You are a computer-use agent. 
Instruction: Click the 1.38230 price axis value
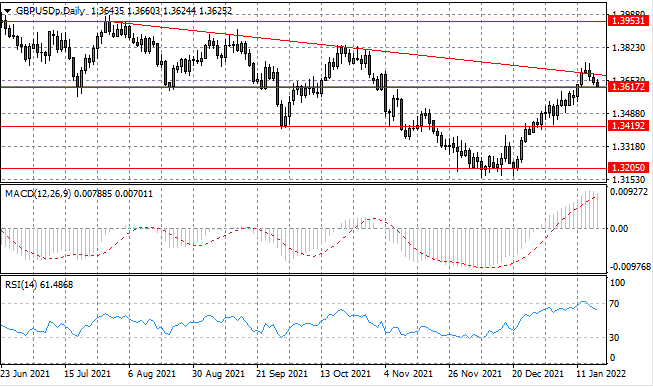[x=628, y=48]
